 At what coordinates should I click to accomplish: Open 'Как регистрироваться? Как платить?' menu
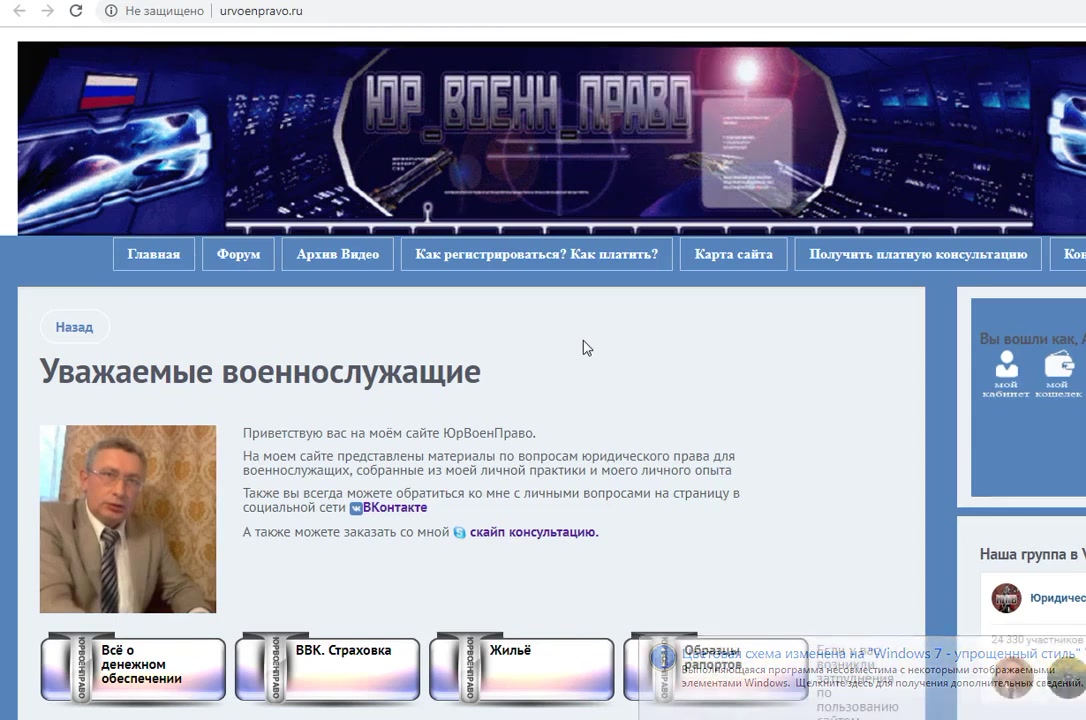537,254
